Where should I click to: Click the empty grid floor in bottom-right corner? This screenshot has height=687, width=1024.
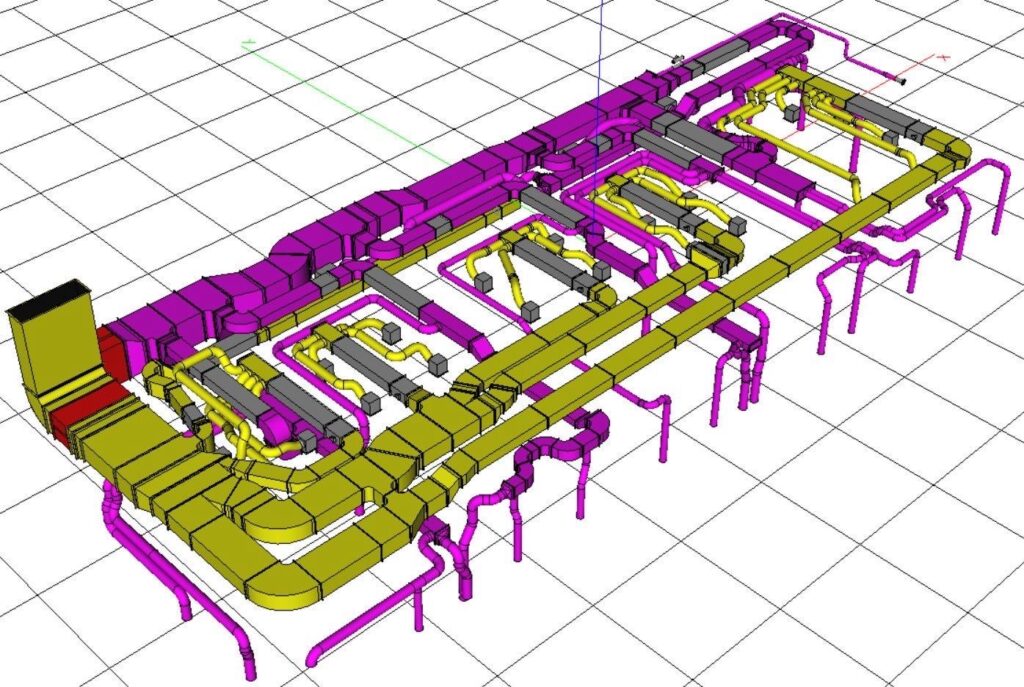coord(900,600)
